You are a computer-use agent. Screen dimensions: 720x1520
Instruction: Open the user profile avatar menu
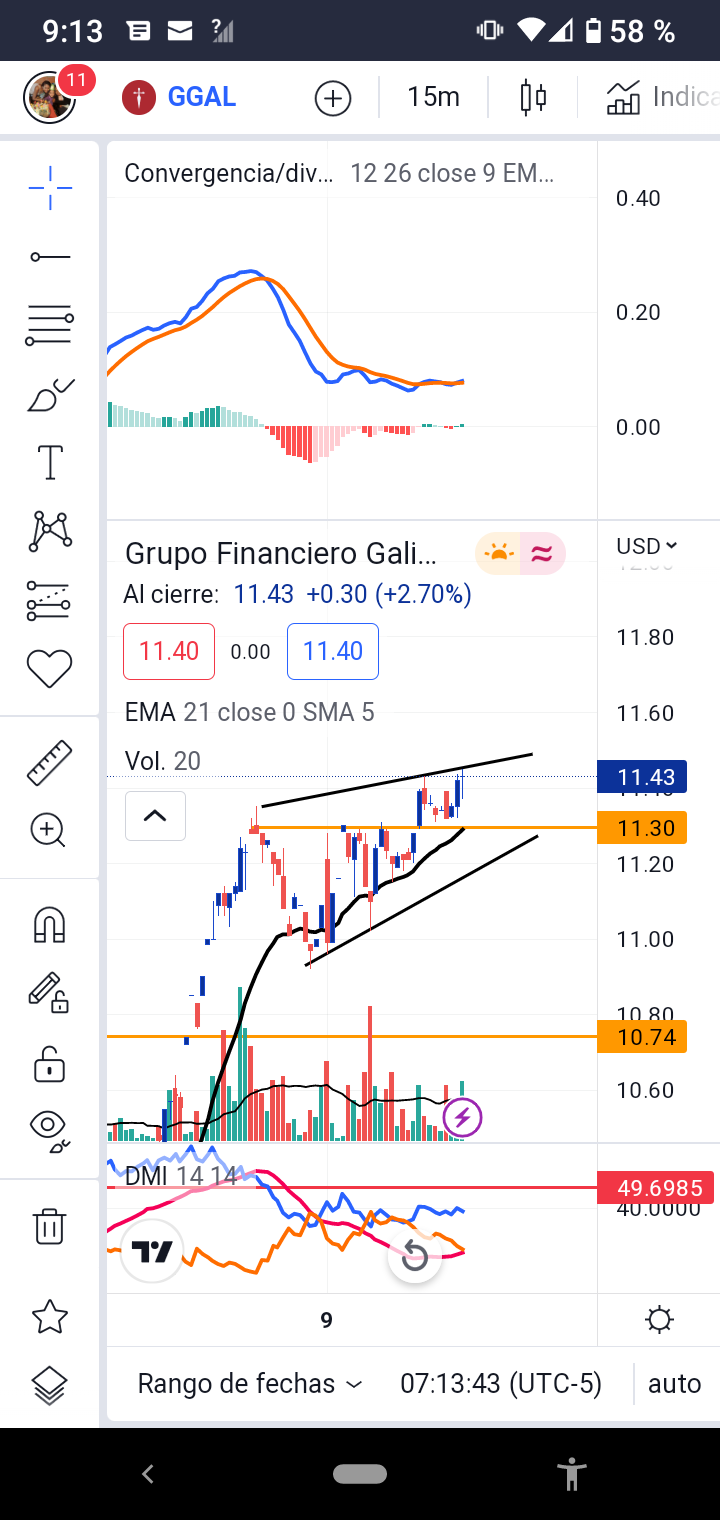pos(50,97)
